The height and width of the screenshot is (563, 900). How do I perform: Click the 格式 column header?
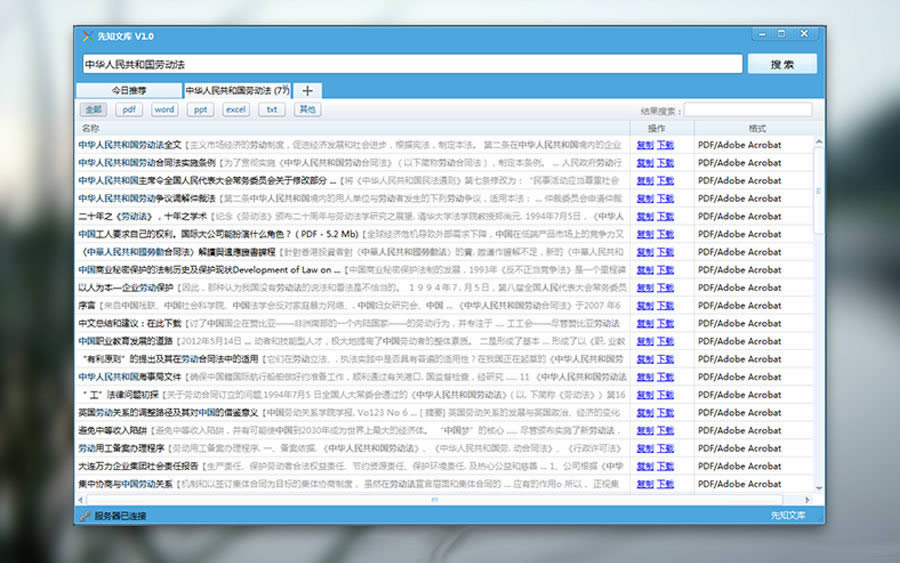tap(757, 128)
